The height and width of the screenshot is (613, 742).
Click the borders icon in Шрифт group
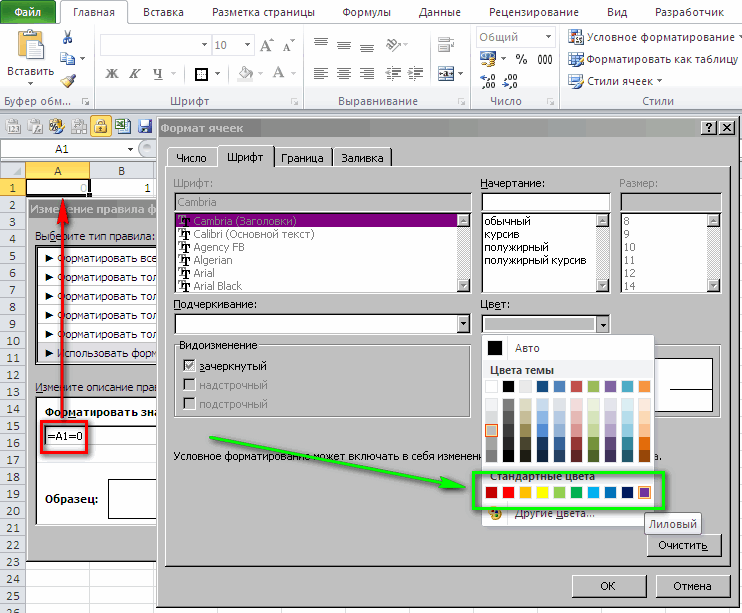pyautogui.click(x=202, y=74)
